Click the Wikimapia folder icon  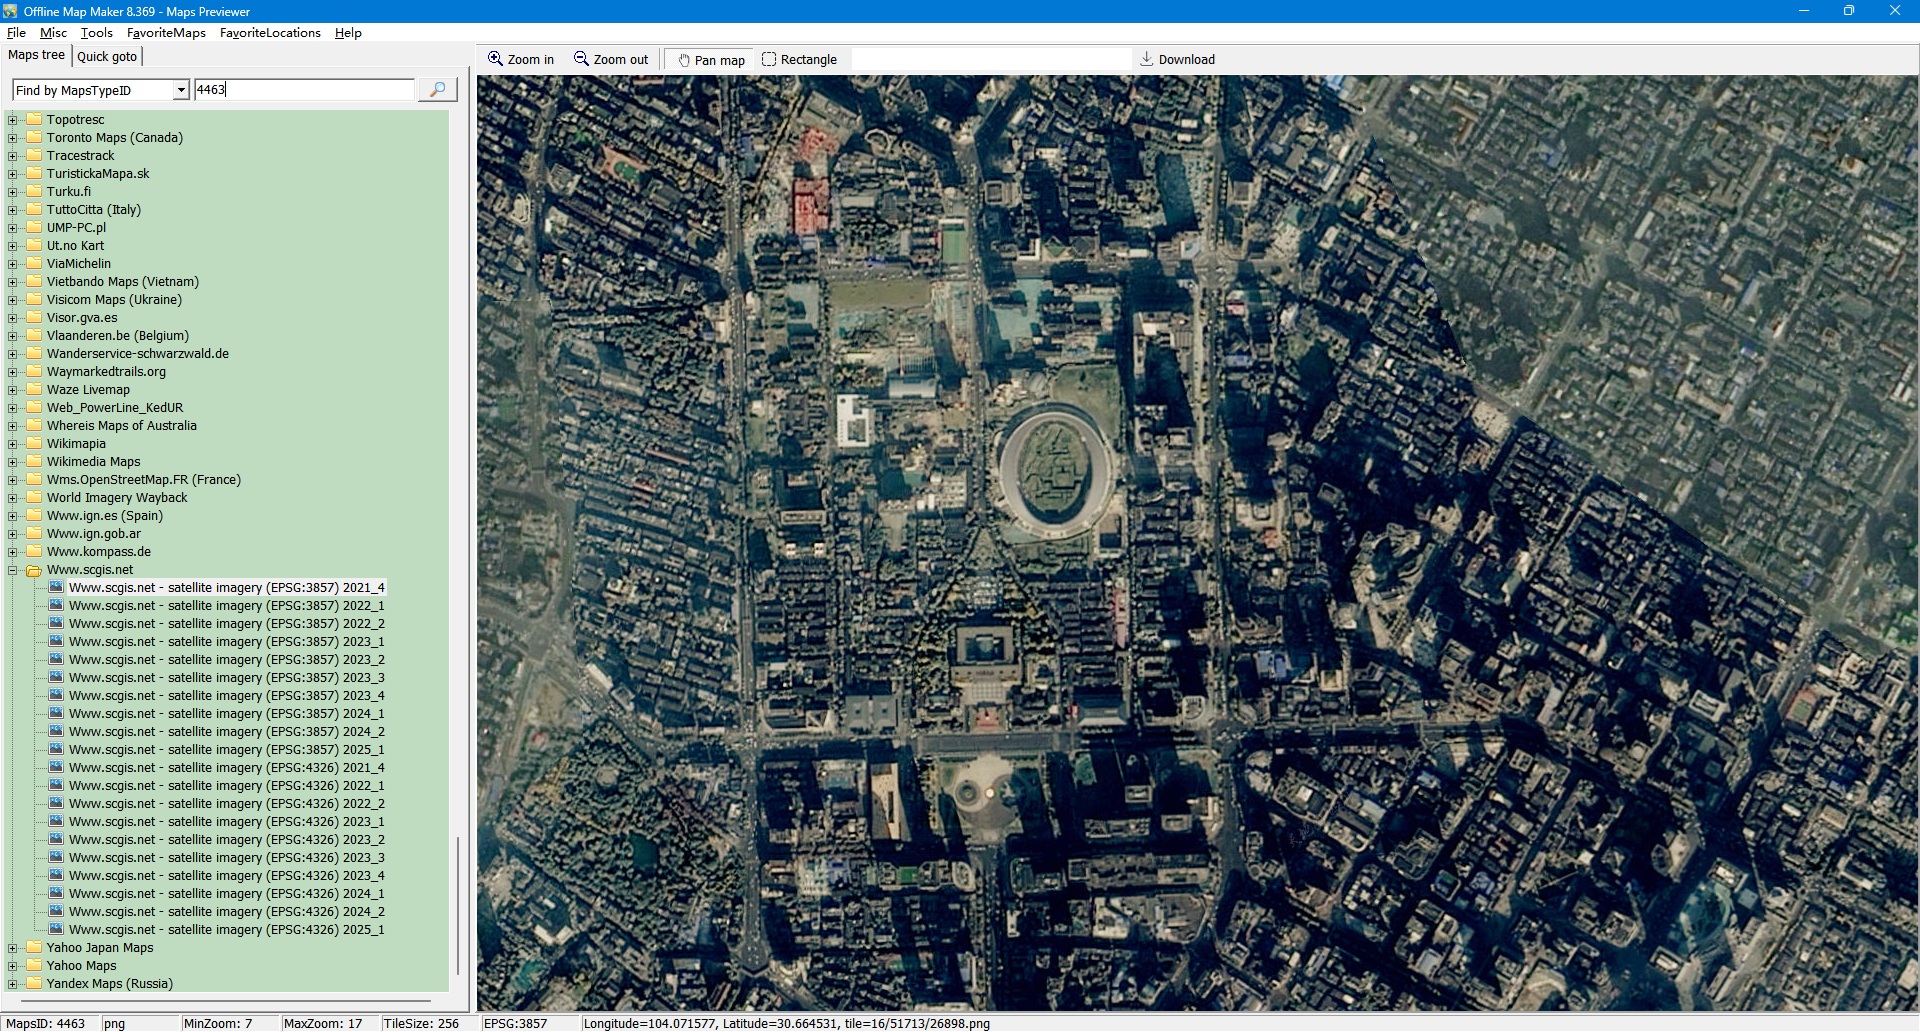[x=34, y=444]
